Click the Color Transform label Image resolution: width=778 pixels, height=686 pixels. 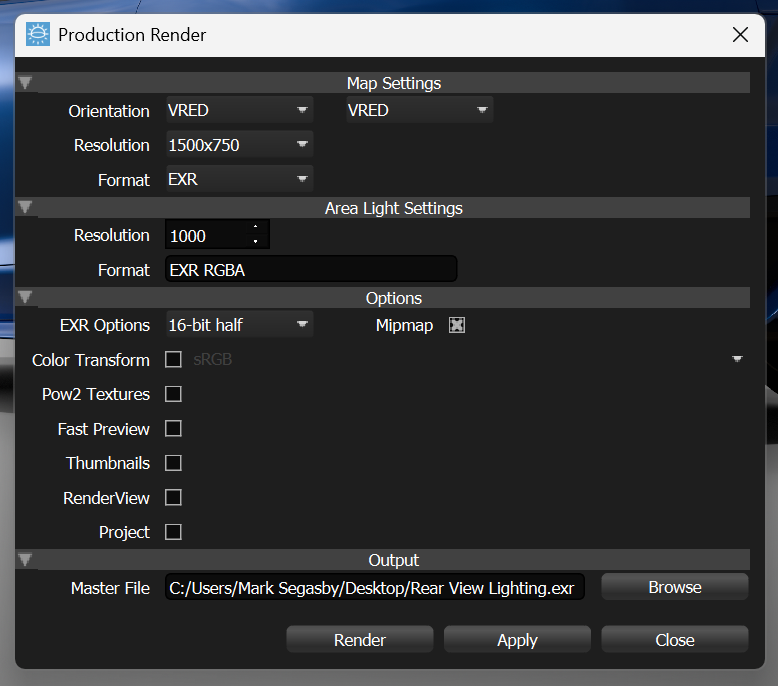pyautogui.click(x=91, y=360)
